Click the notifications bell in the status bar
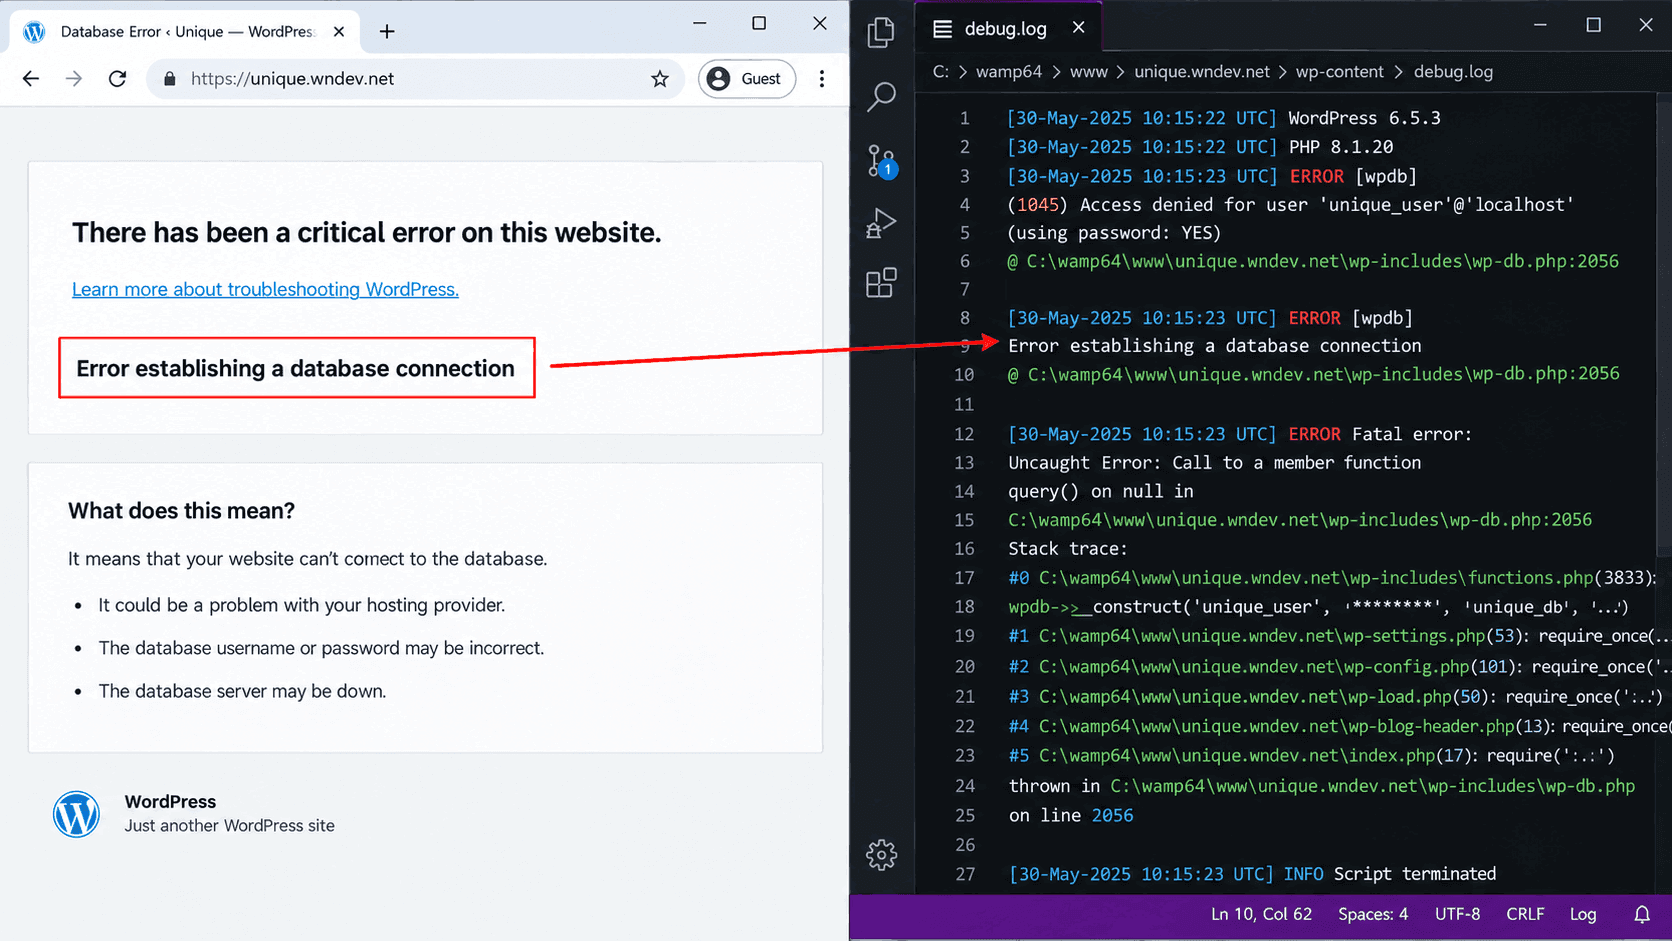The height and width of the screenshot is (941, 1672). click(x=1642, y=914)
